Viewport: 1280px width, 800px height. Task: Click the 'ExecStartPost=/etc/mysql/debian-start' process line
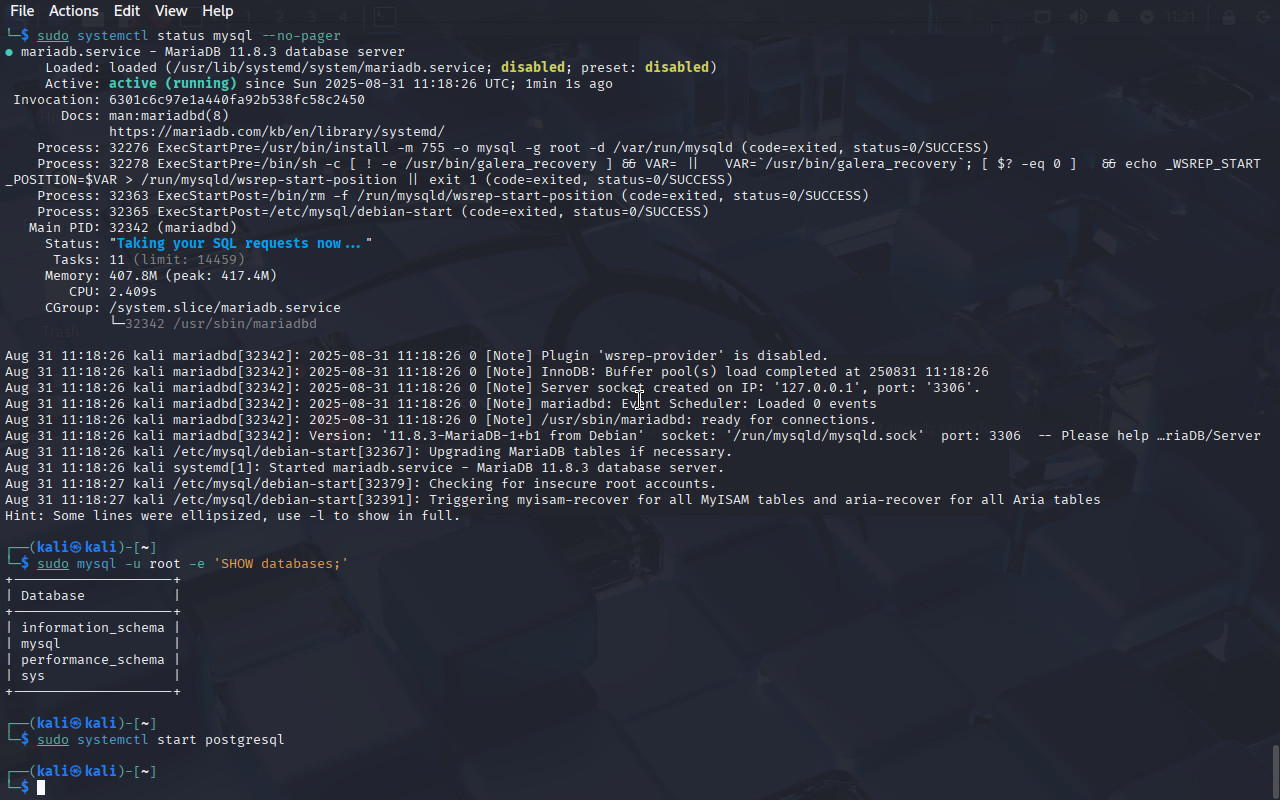pyautogui.click(x=373, y=212)
